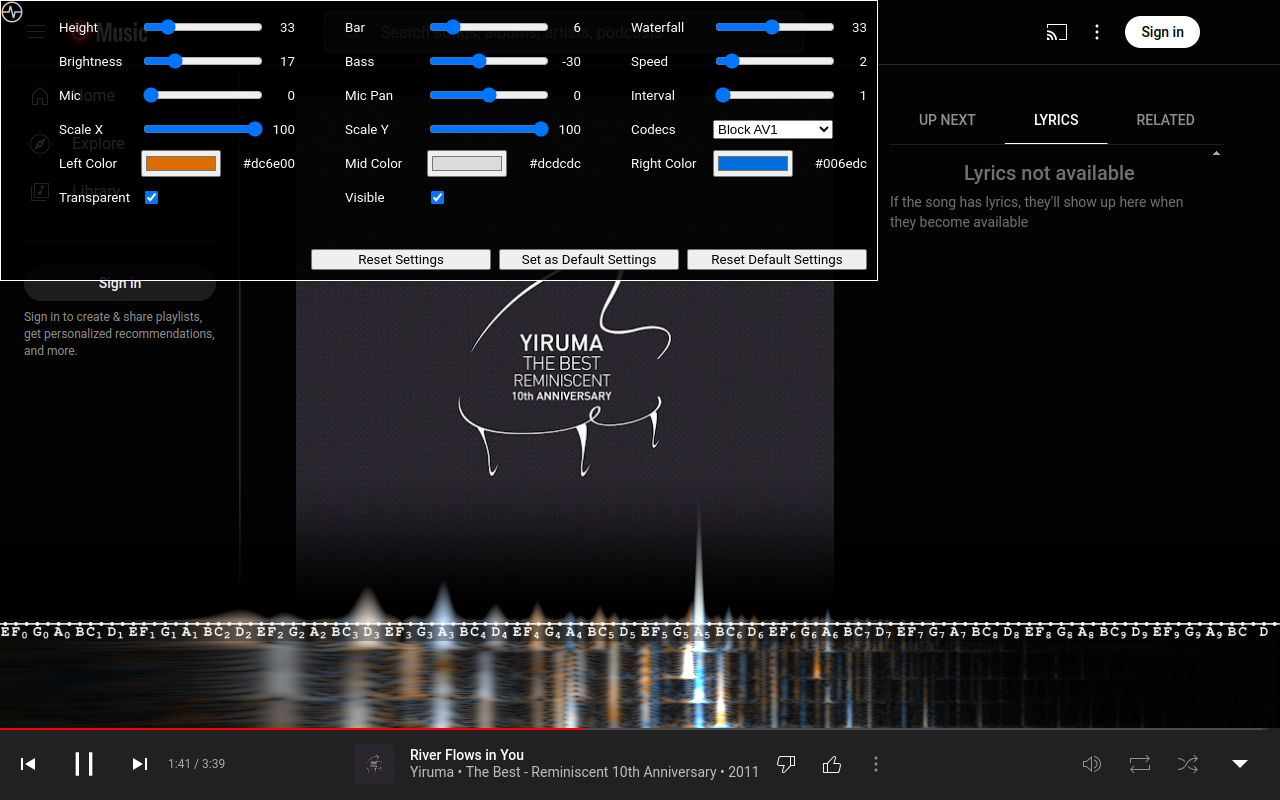This screenshot has width=1280, height=800.
Task: Click the Mic Pan slider
Action: point(489,95)
